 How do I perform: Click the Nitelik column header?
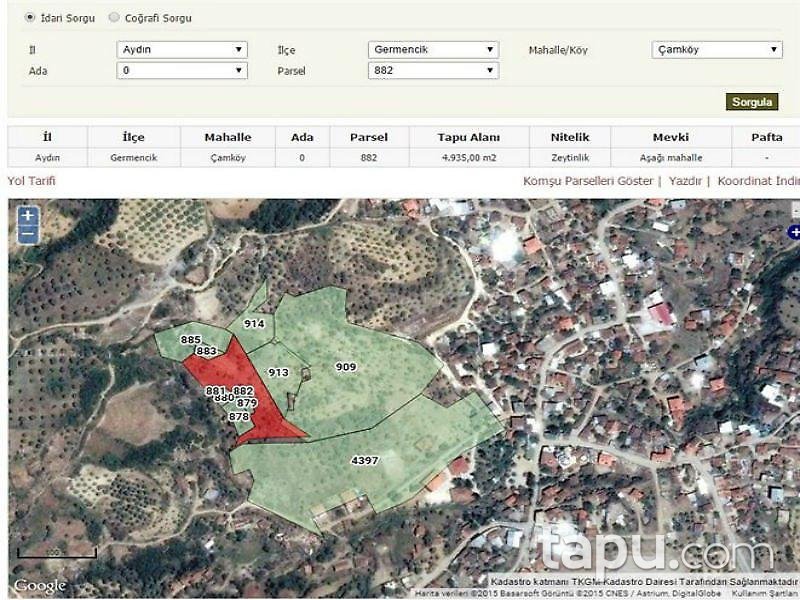[x=570, y=137]
